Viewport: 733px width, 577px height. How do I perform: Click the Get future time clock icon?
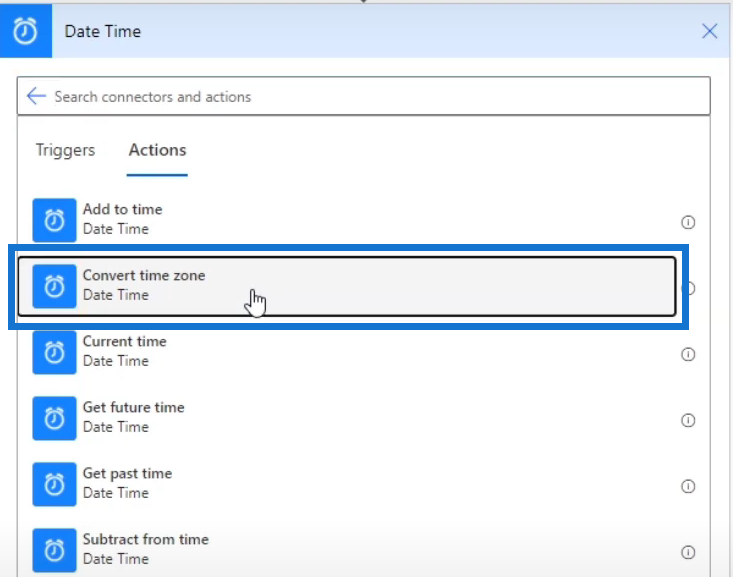click(54, 418)
